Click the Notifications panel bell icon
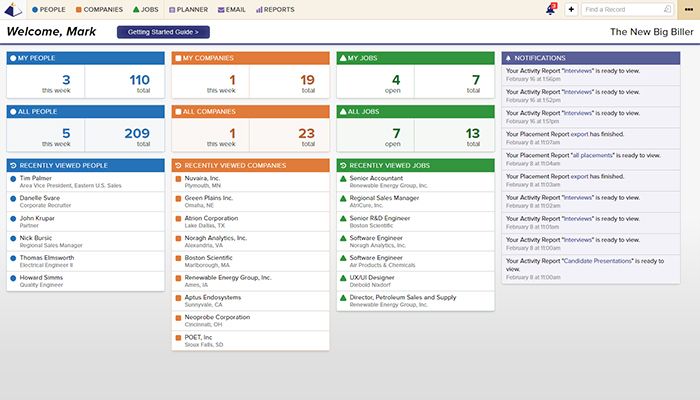 (x=510, y=58)
